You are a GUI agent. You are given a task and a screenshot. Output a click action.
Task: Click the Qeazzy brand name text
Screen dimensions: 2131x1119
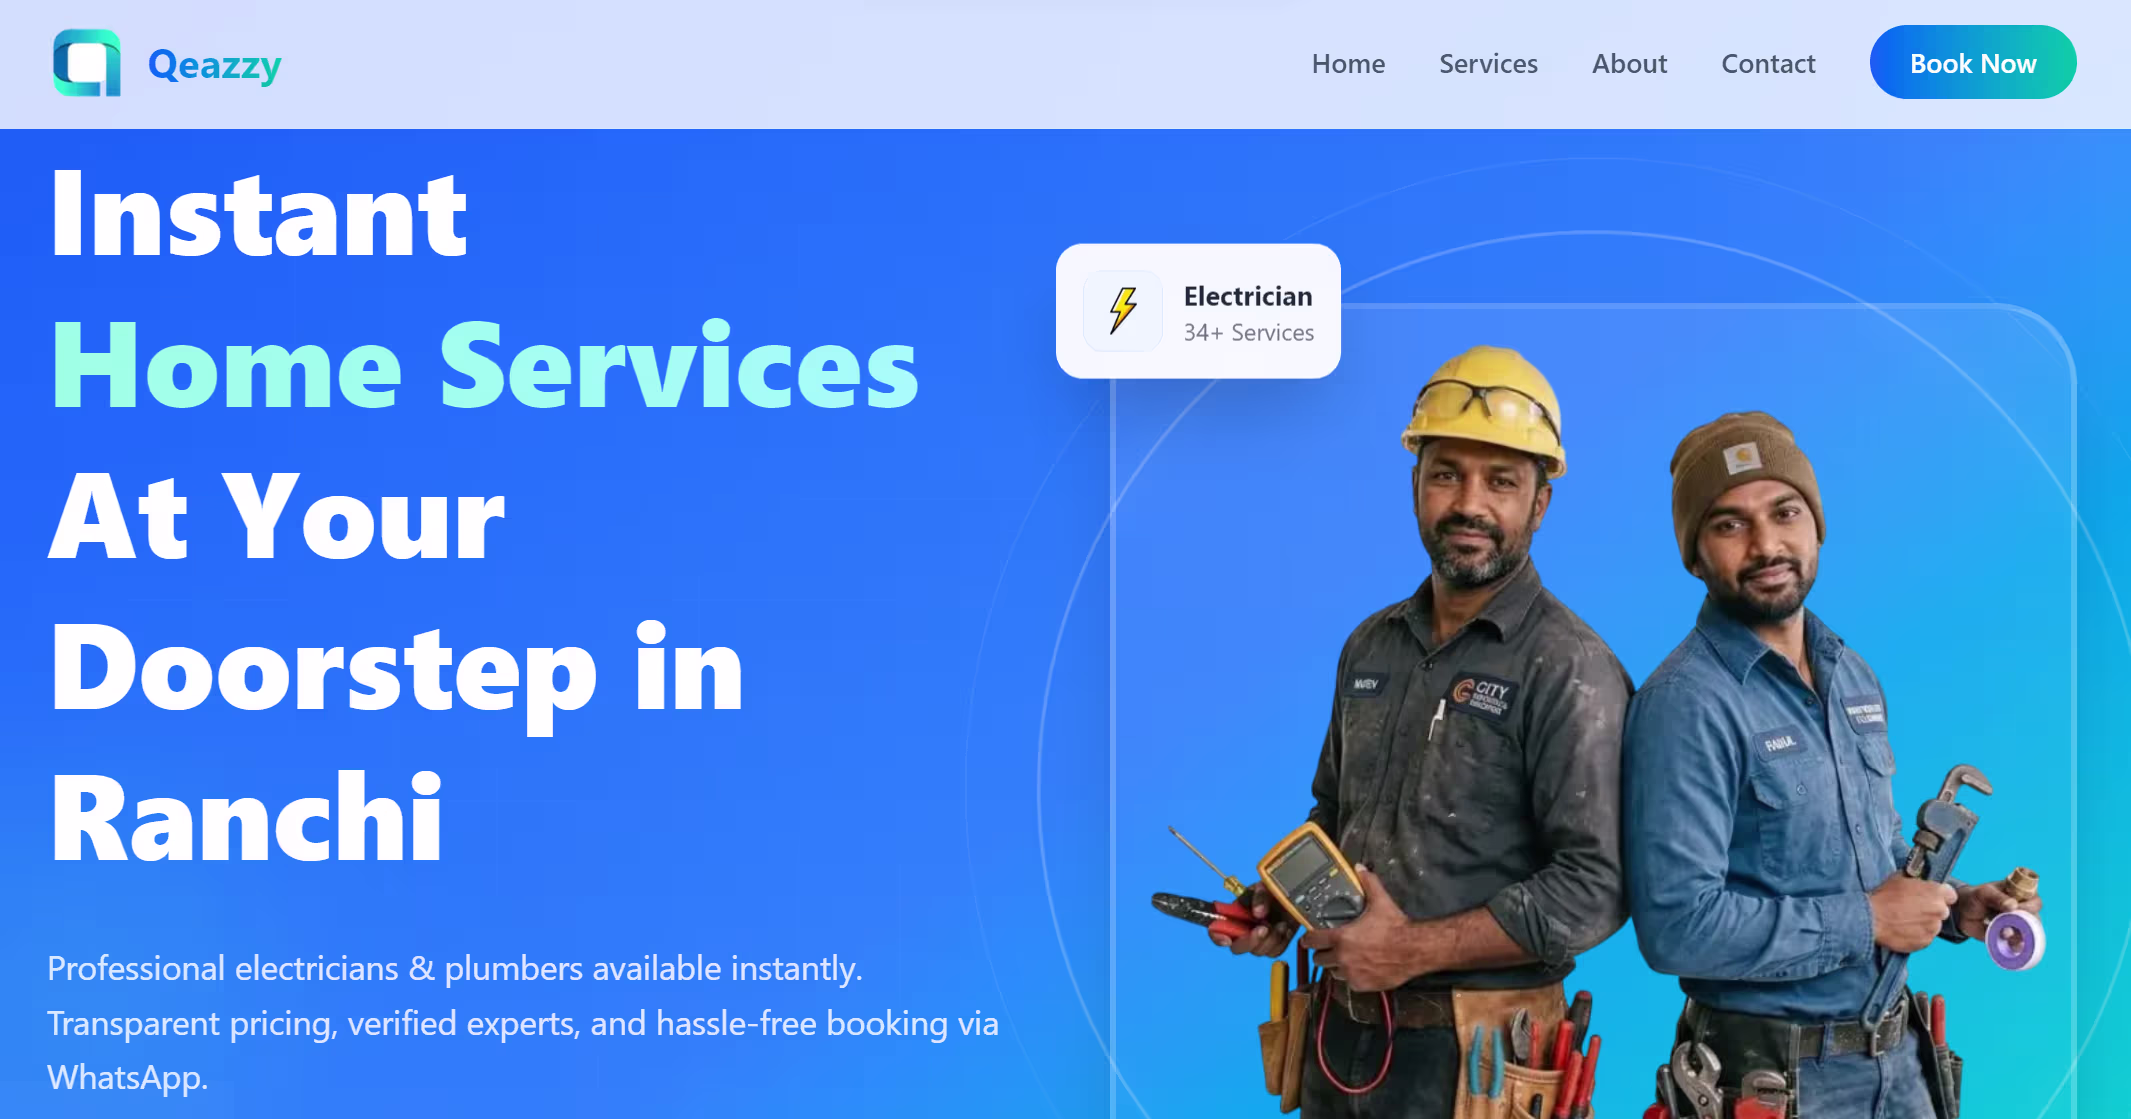tap(215, 65)
